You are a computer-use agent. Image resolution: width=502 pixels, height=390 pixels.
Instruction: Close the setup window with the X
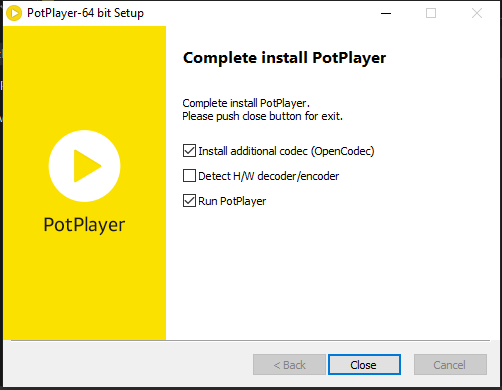pos(477,13)
